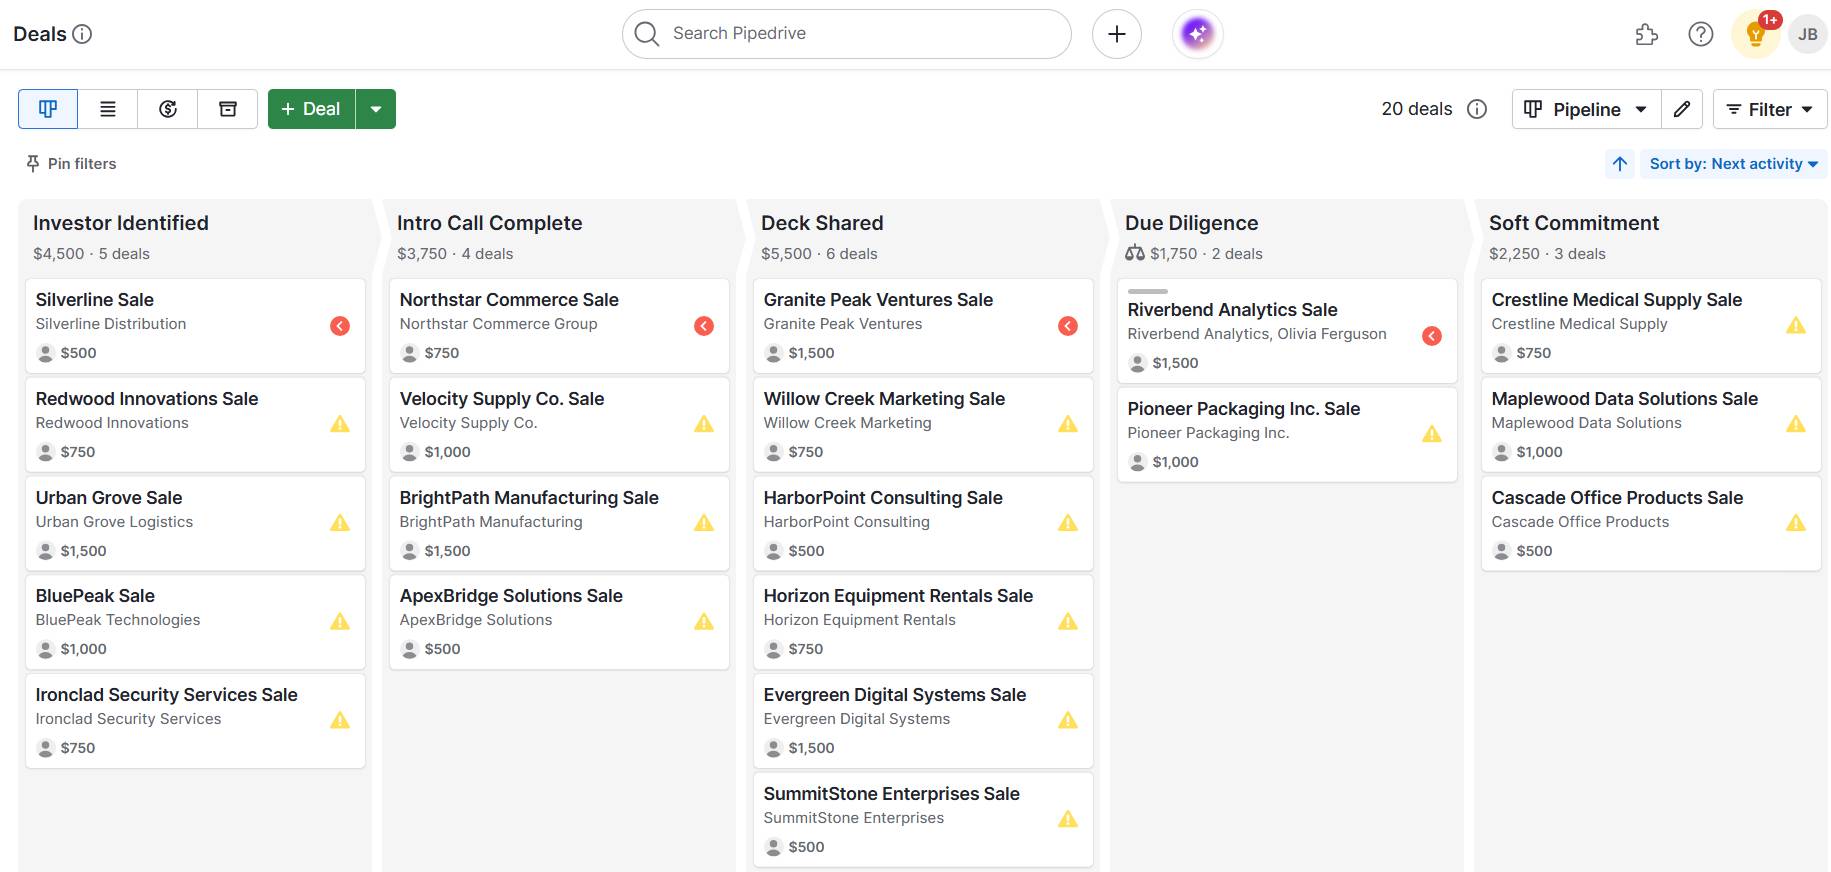
Task: Click warning icon on Velocity Supply Co. Sale
Action: click(704, 424)
